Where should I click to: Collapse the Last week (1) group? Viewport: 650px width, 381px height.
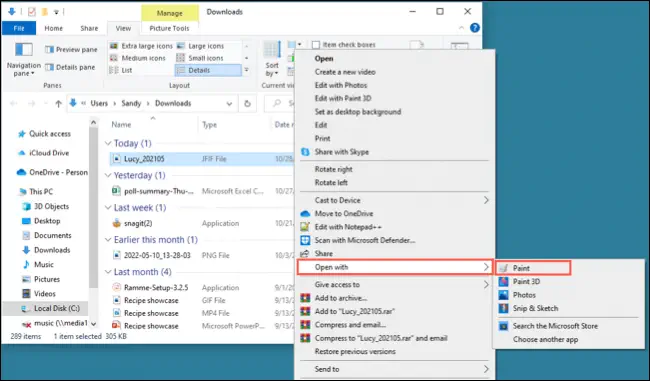108,207
